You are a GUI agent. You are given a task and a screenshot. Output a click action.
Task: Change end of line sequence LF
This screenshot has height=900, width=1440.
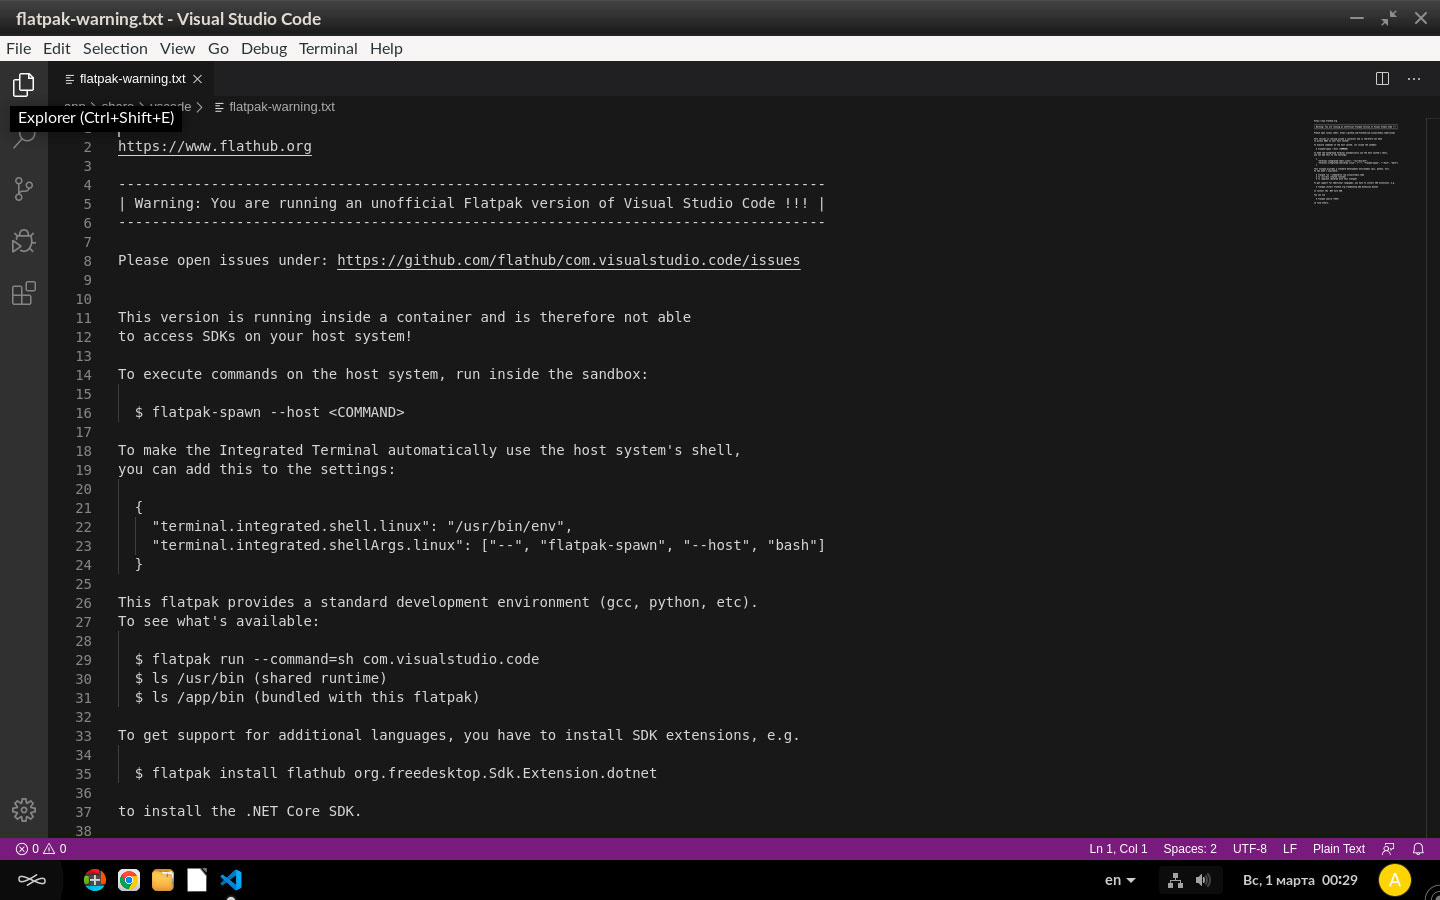(1290, 849)
